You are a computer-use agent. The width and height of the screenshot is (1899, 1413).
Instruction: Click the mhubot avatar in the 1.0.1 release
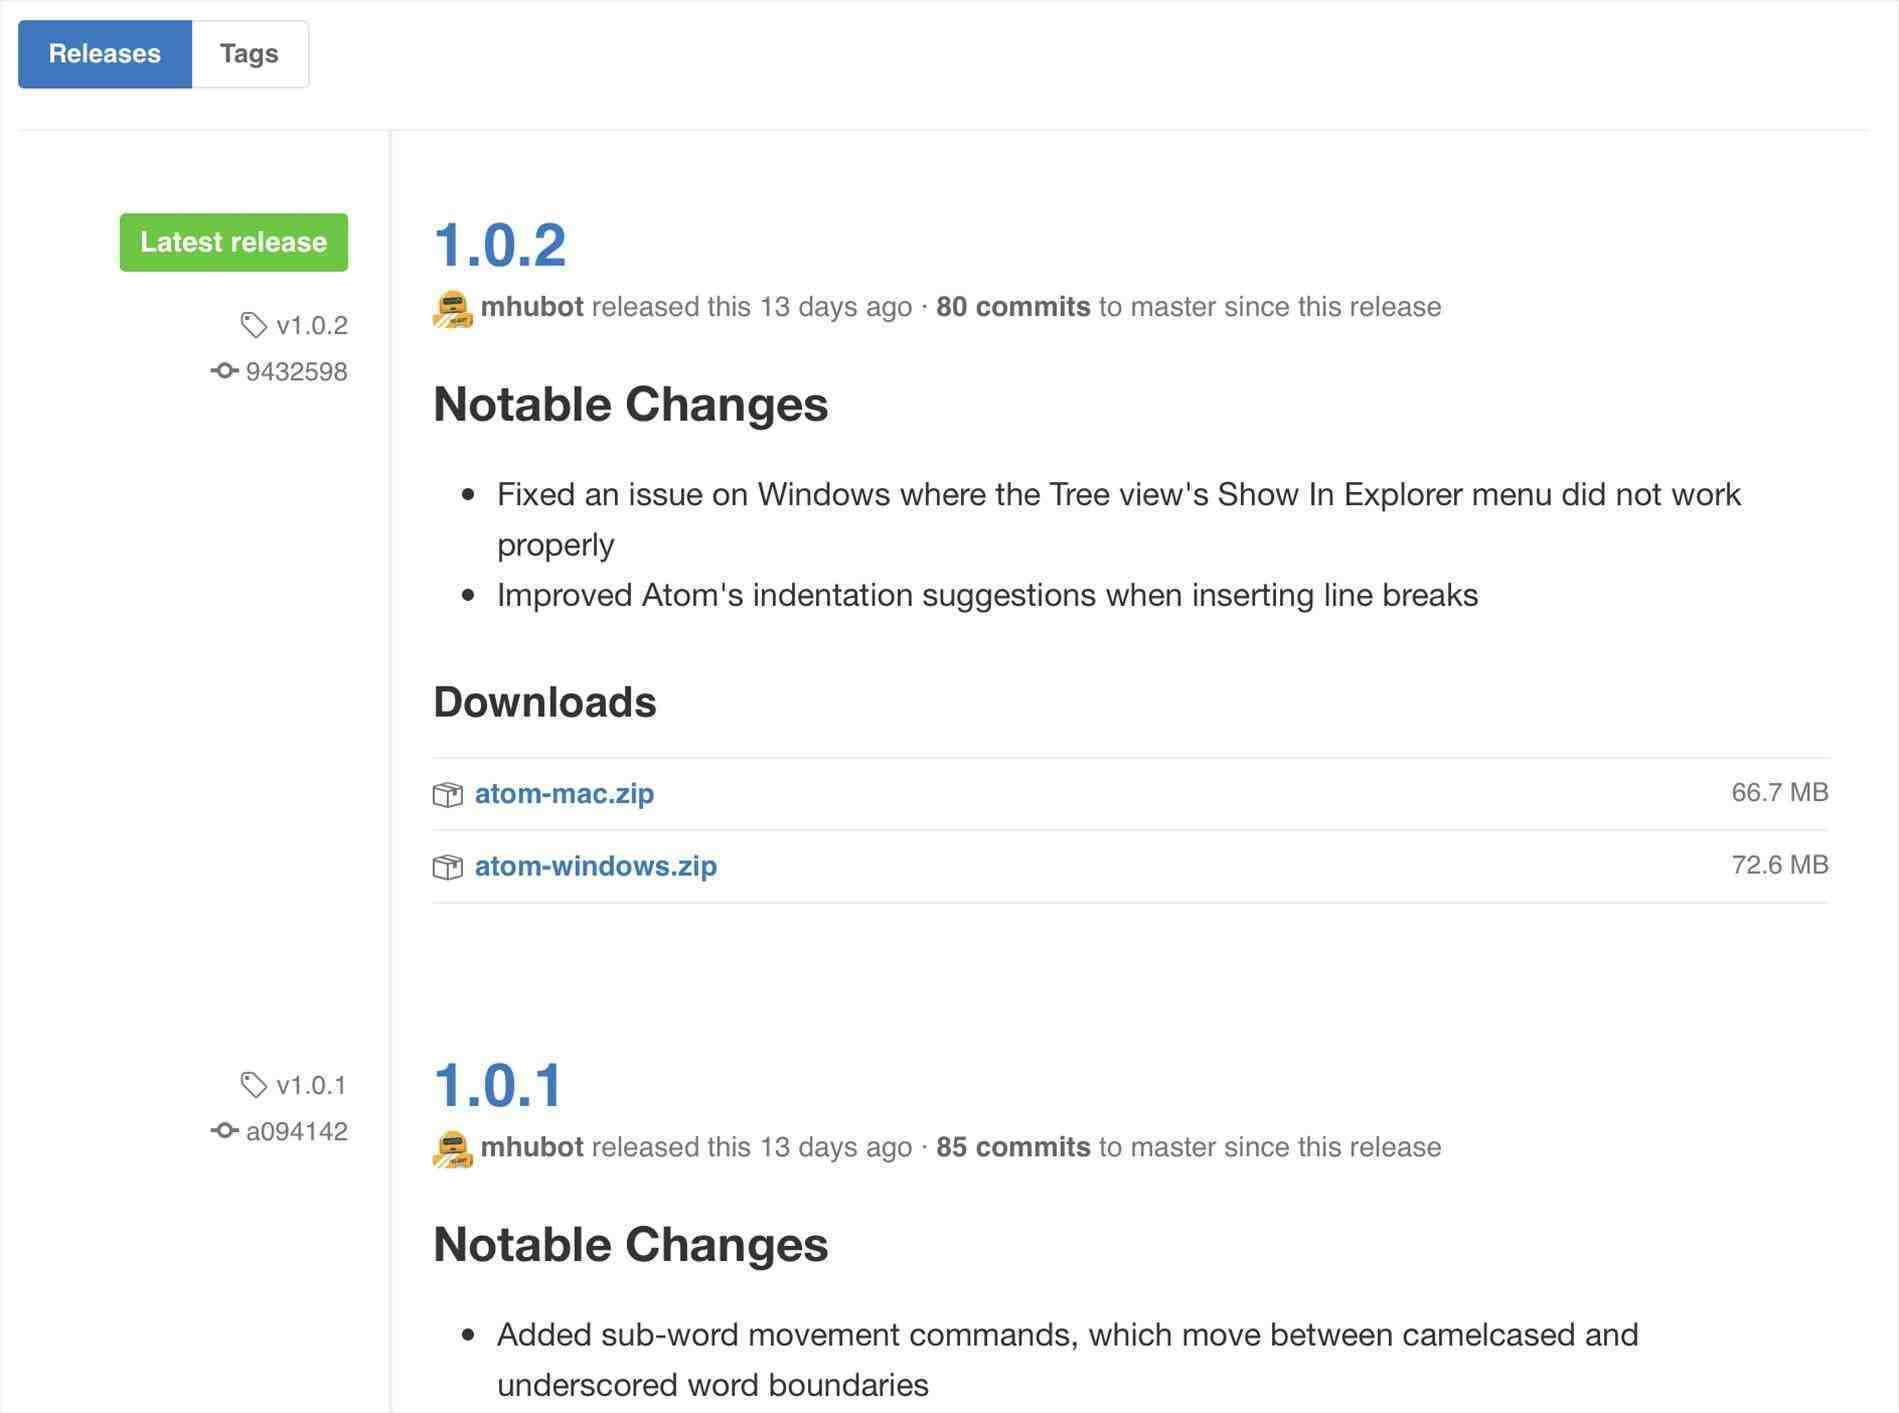tap(452, 1148)
